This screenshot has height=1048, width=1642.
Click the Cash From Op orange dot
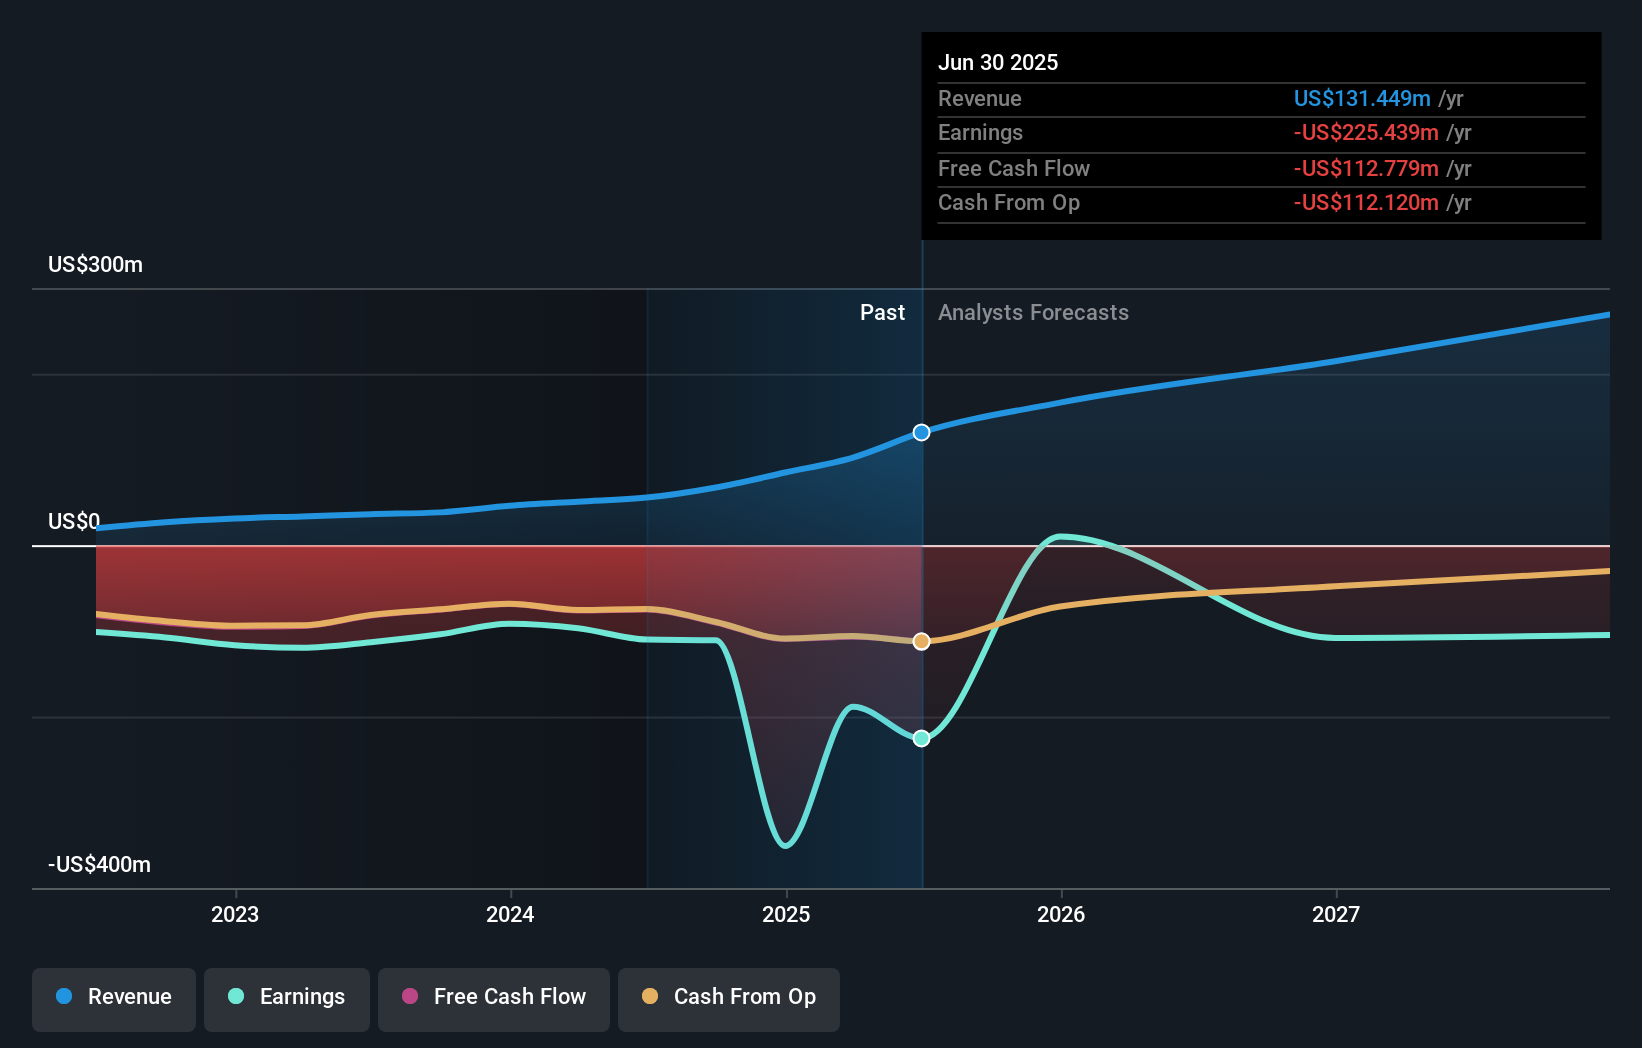click(x=651, y=997)
